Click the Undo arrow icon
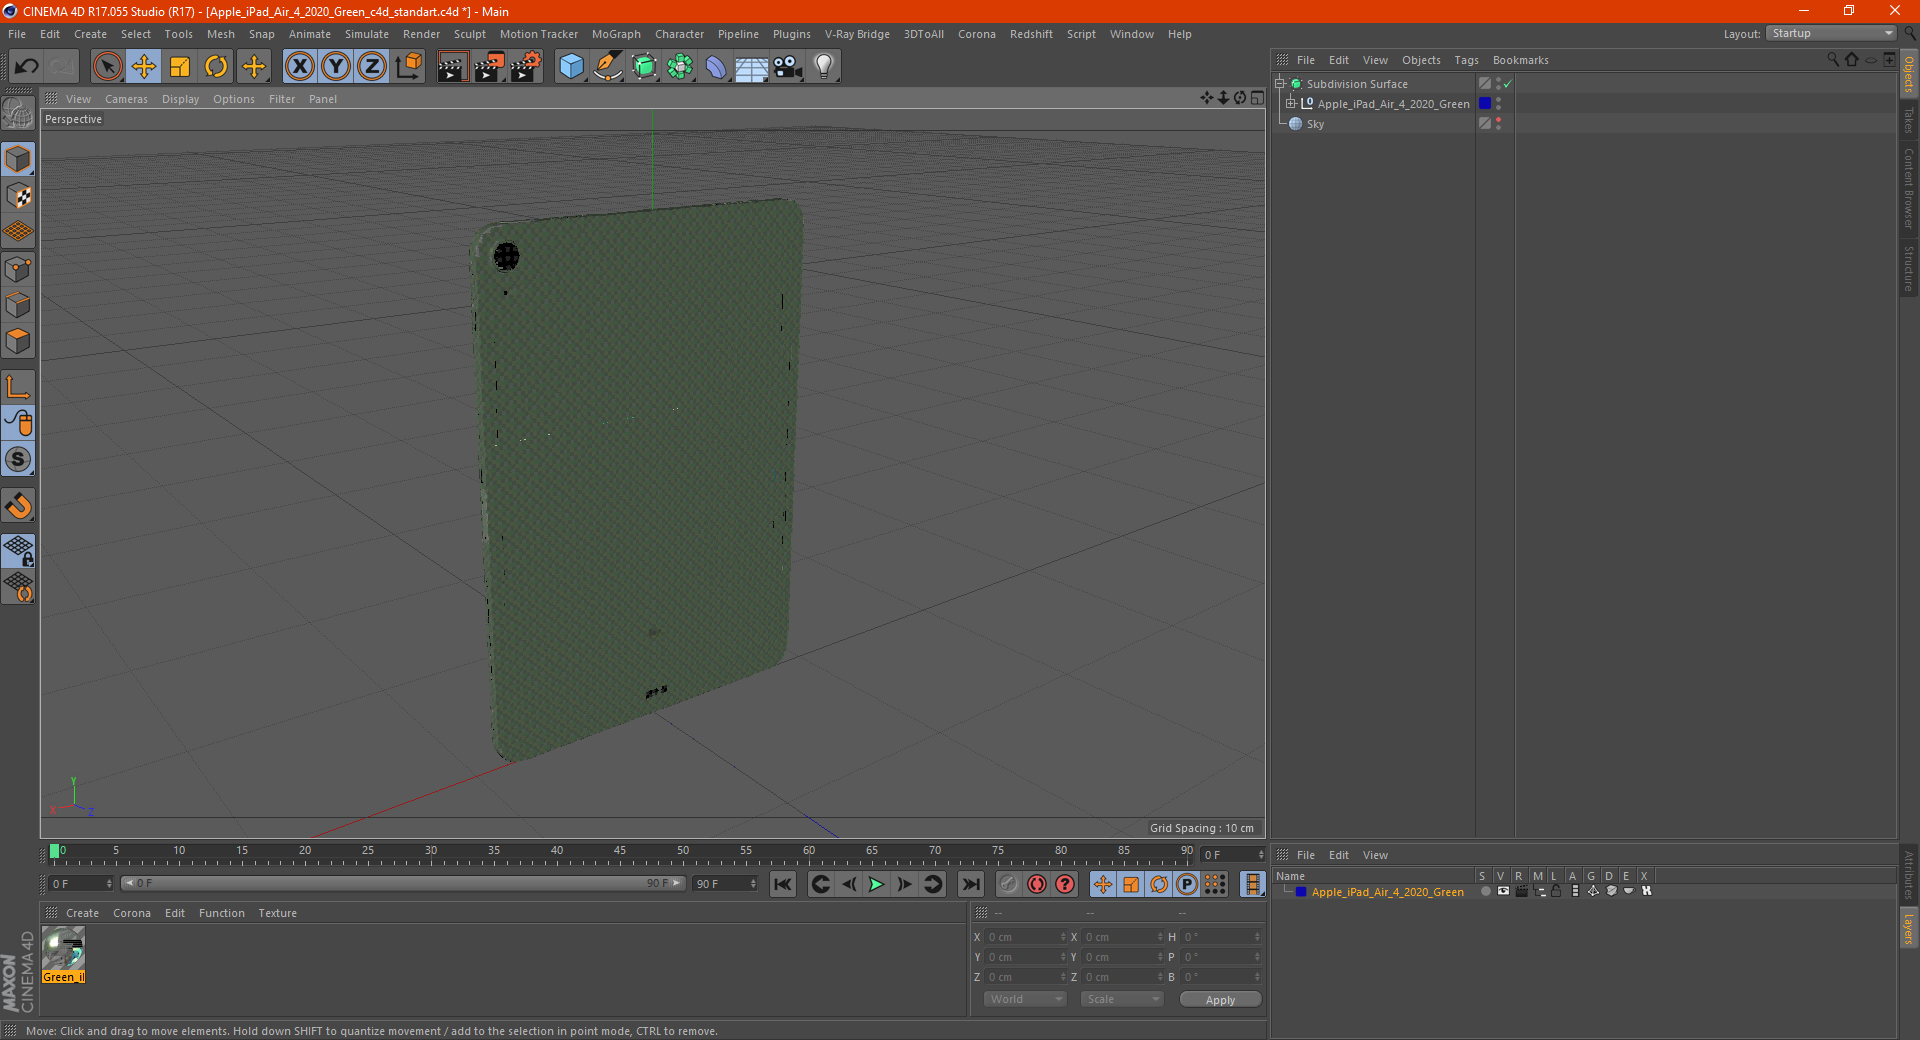Screen dimensions: 1920x1040 pos(26,67)
